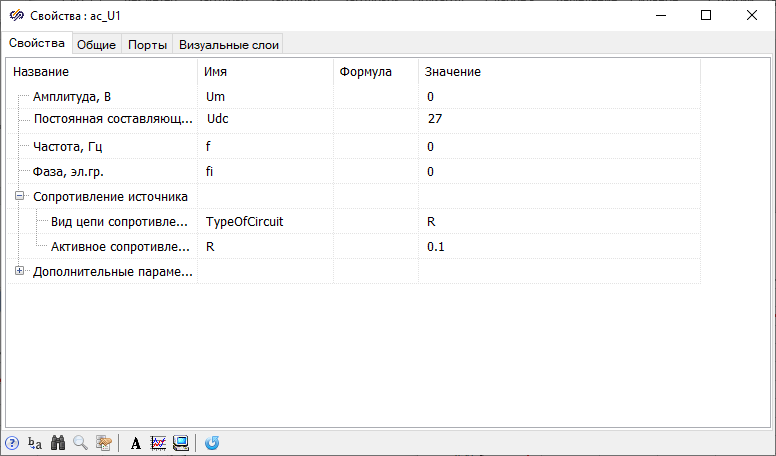Open the Порты tab
Viewport: 776px width, 456px height.
point(147,44)
